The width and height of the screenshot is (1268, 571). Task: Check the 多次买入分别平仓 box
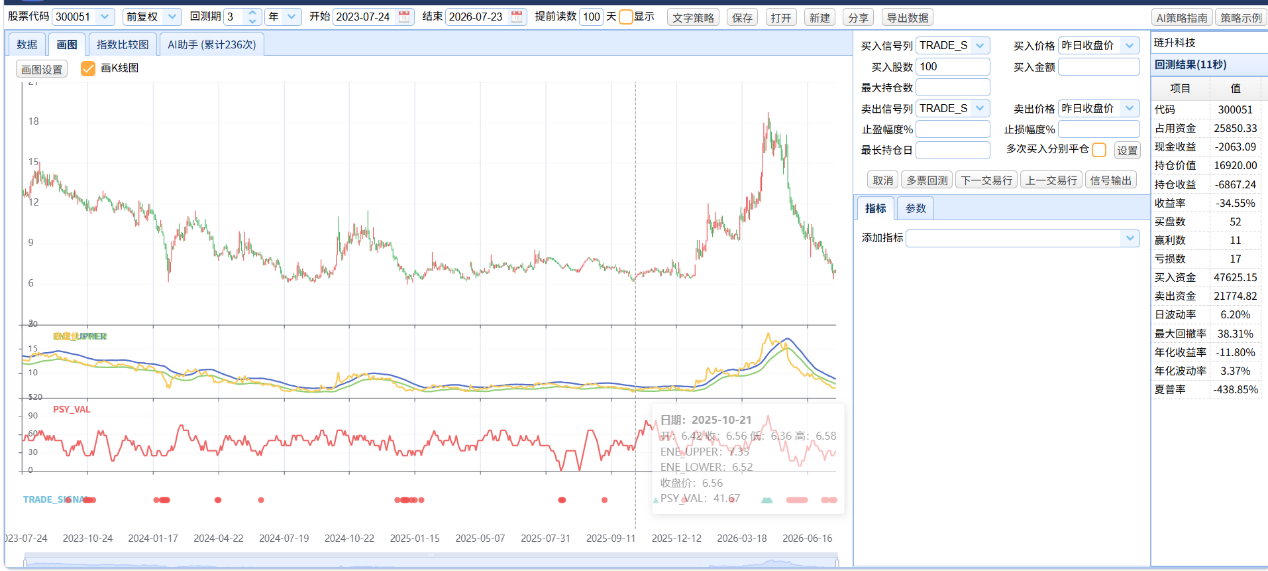point(1099,150)
